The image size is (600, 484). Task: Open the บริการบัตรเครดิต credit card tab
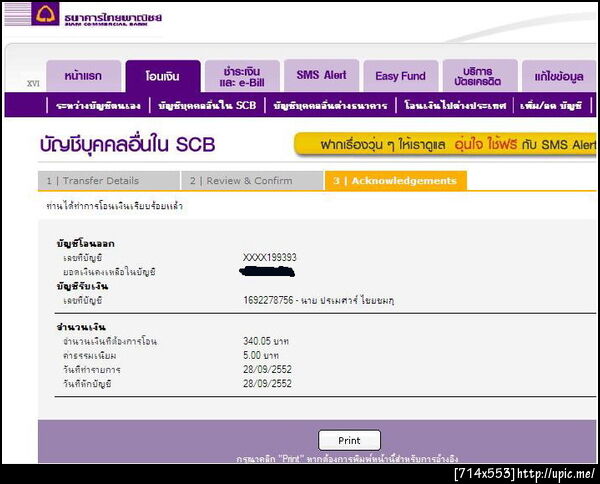480,76
